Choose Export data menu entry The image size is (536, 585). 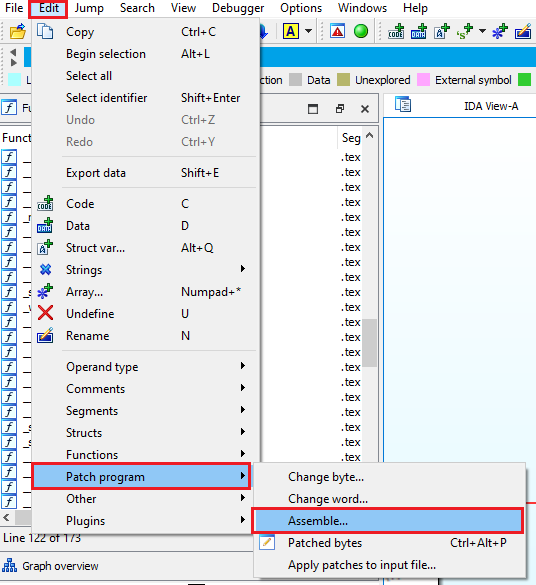[x=145, y=173]
